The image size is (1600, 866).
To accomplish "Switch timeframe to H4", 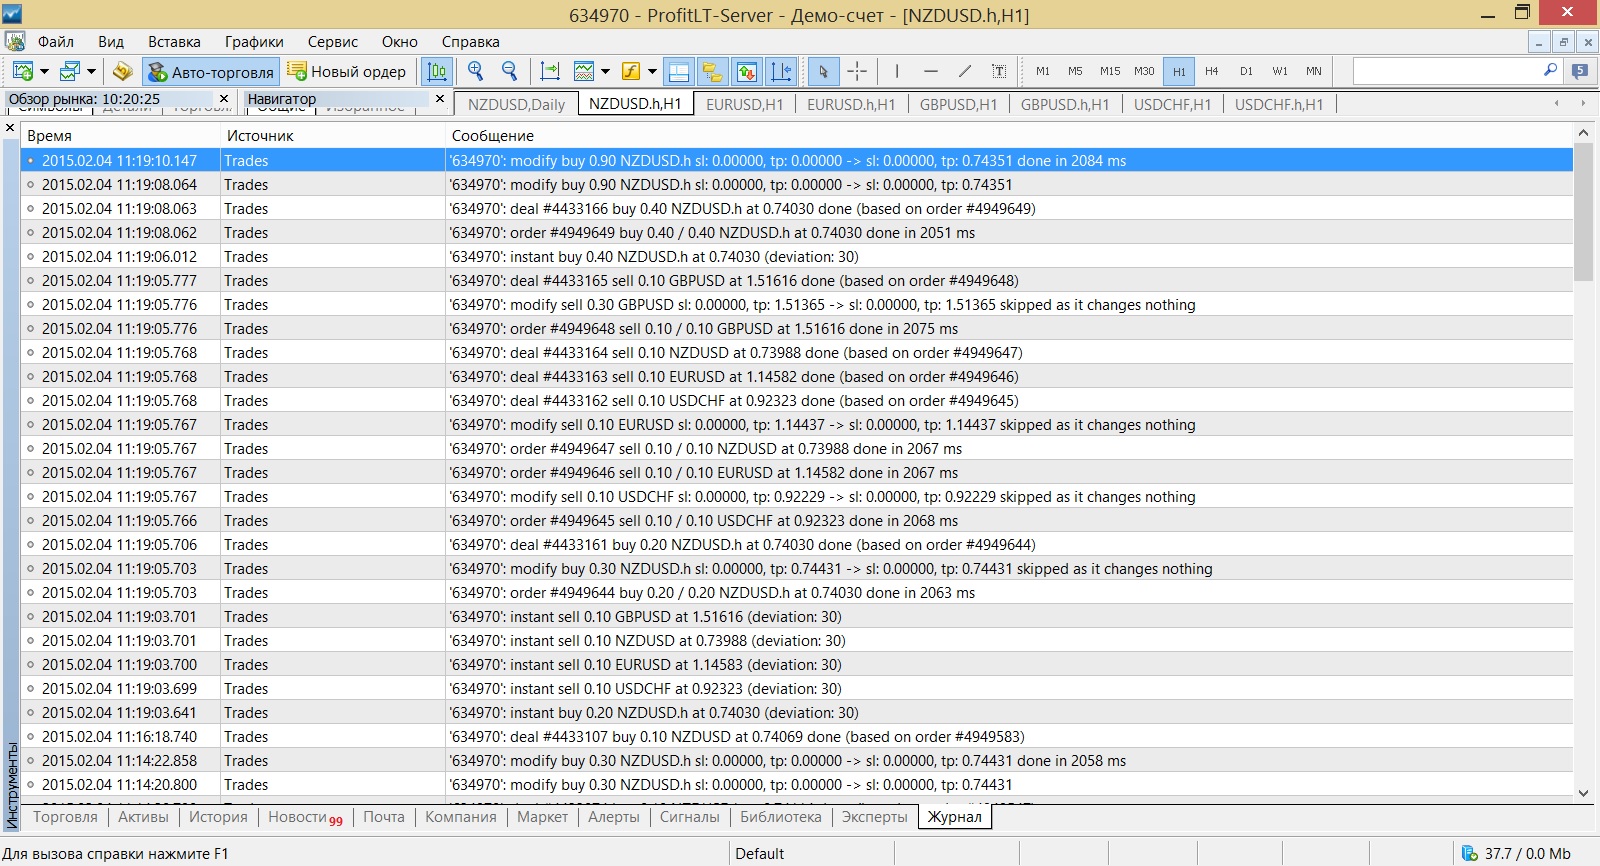I will [1211, 71].
